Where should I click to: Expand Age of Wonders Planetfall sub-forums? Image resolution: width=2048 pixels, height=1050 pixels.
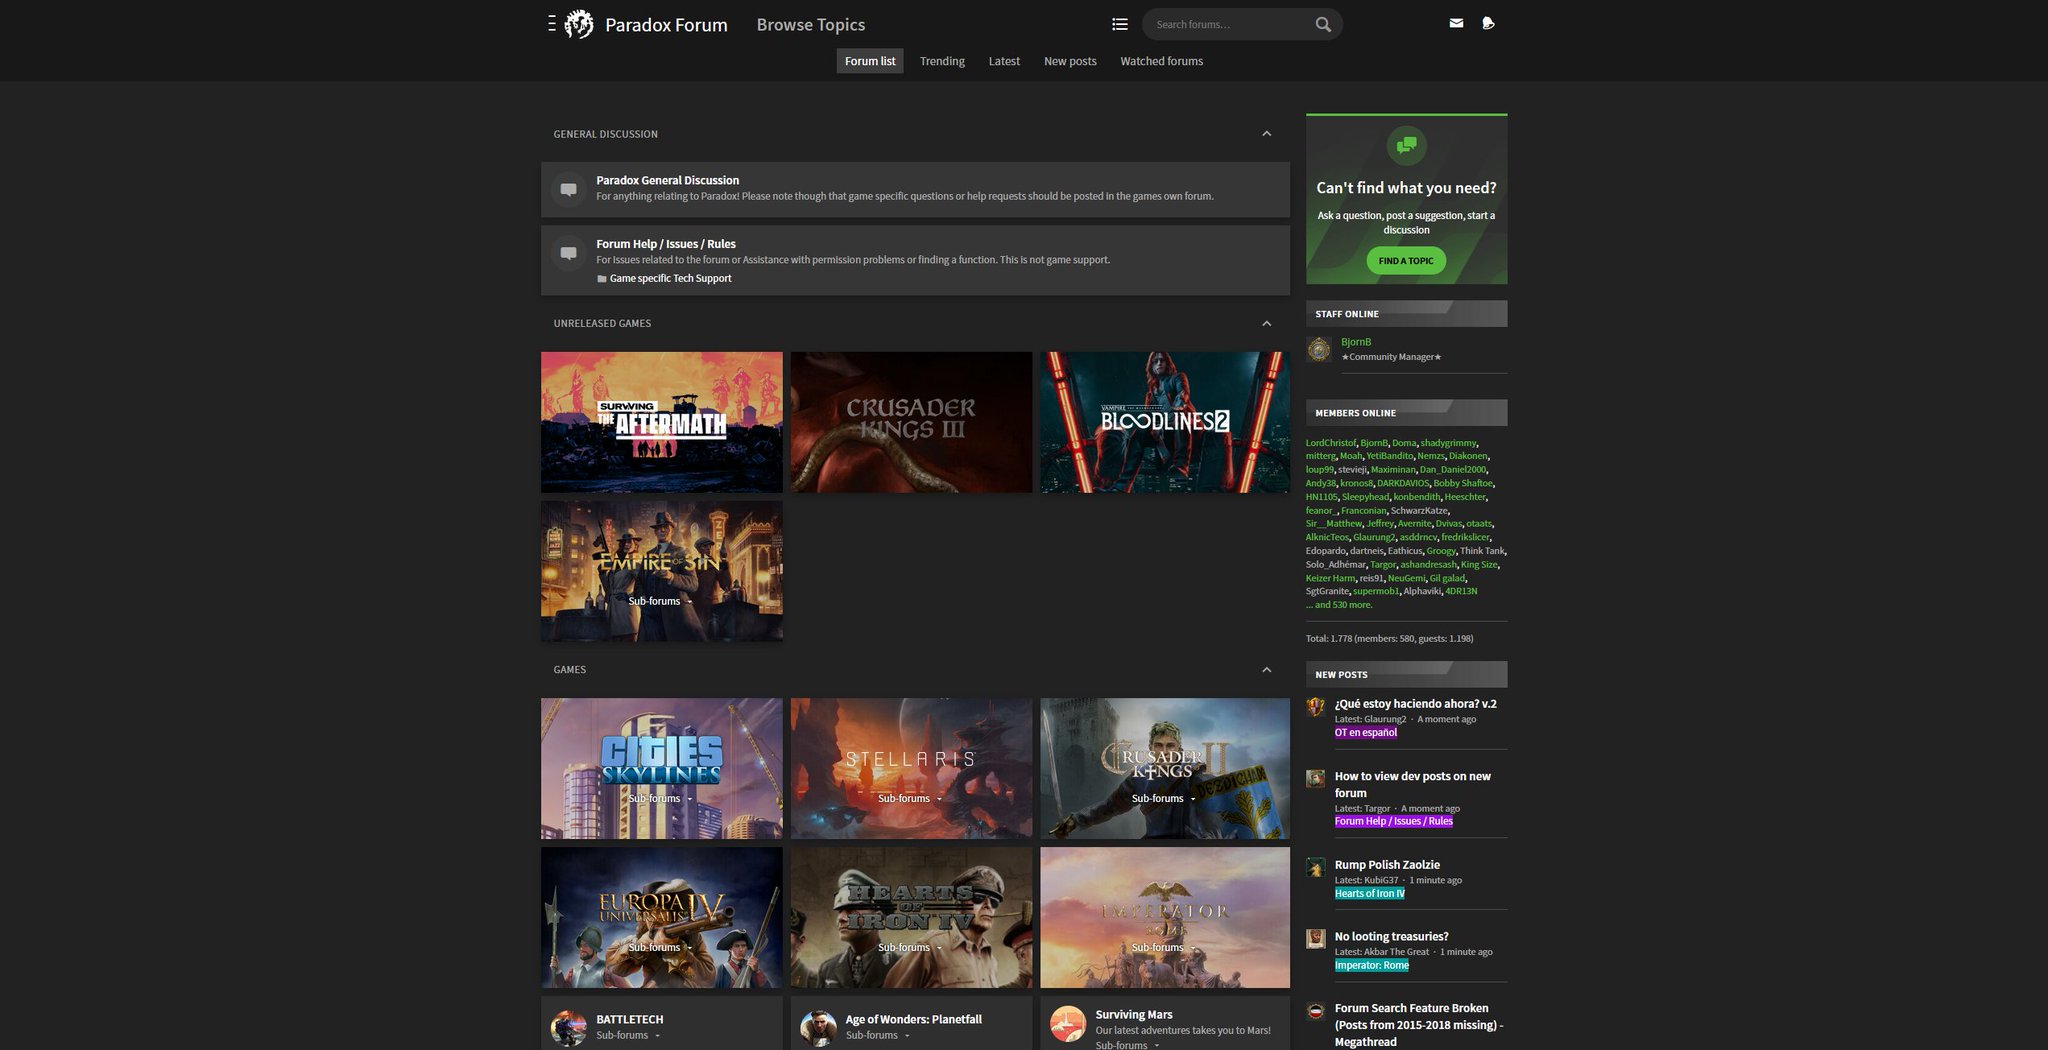point(878,1035)
